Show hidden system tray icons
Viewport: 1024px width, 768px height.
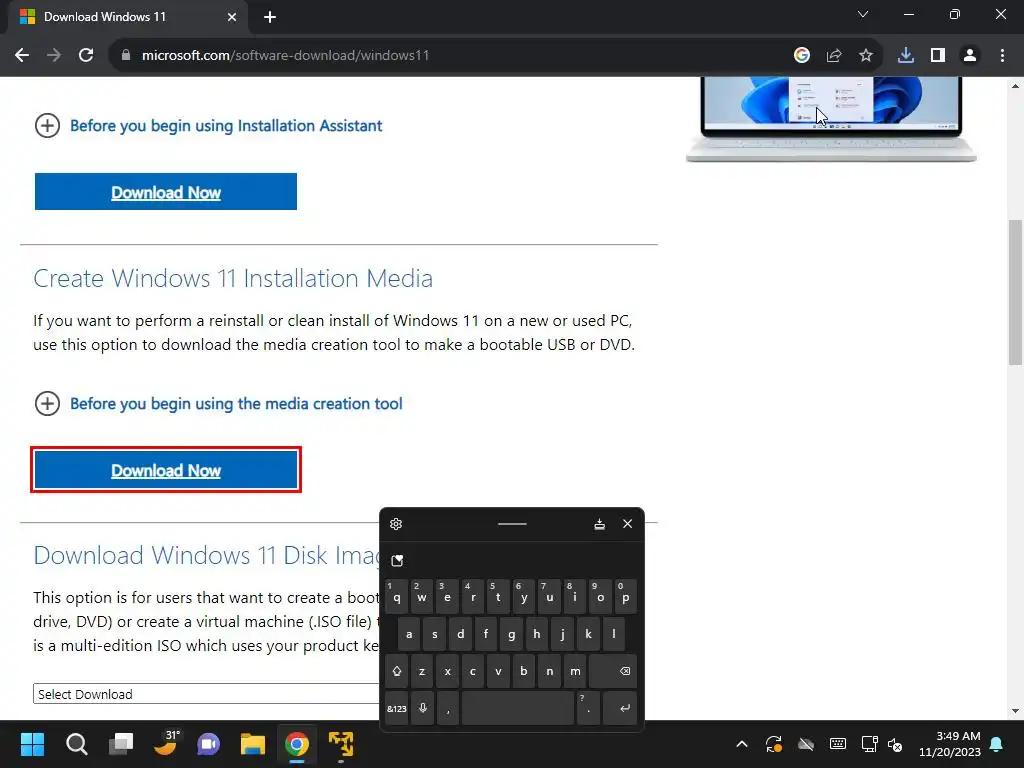click(742, 744)
